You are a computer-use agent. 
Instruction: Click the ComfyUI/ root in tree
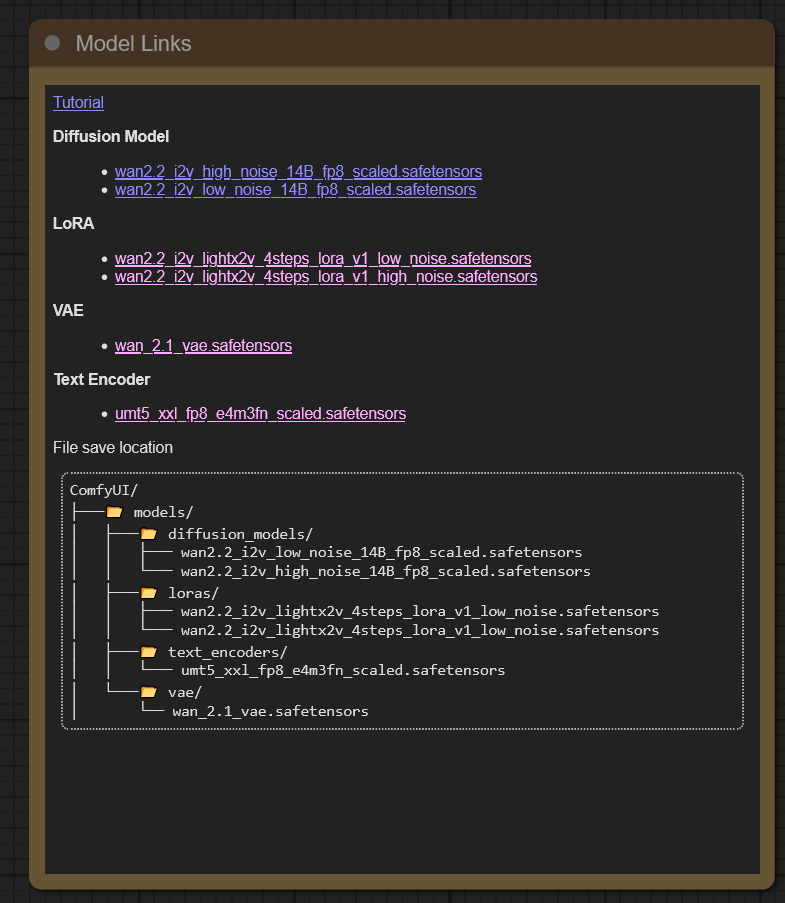pyautogui.click(x=104, y=490)
